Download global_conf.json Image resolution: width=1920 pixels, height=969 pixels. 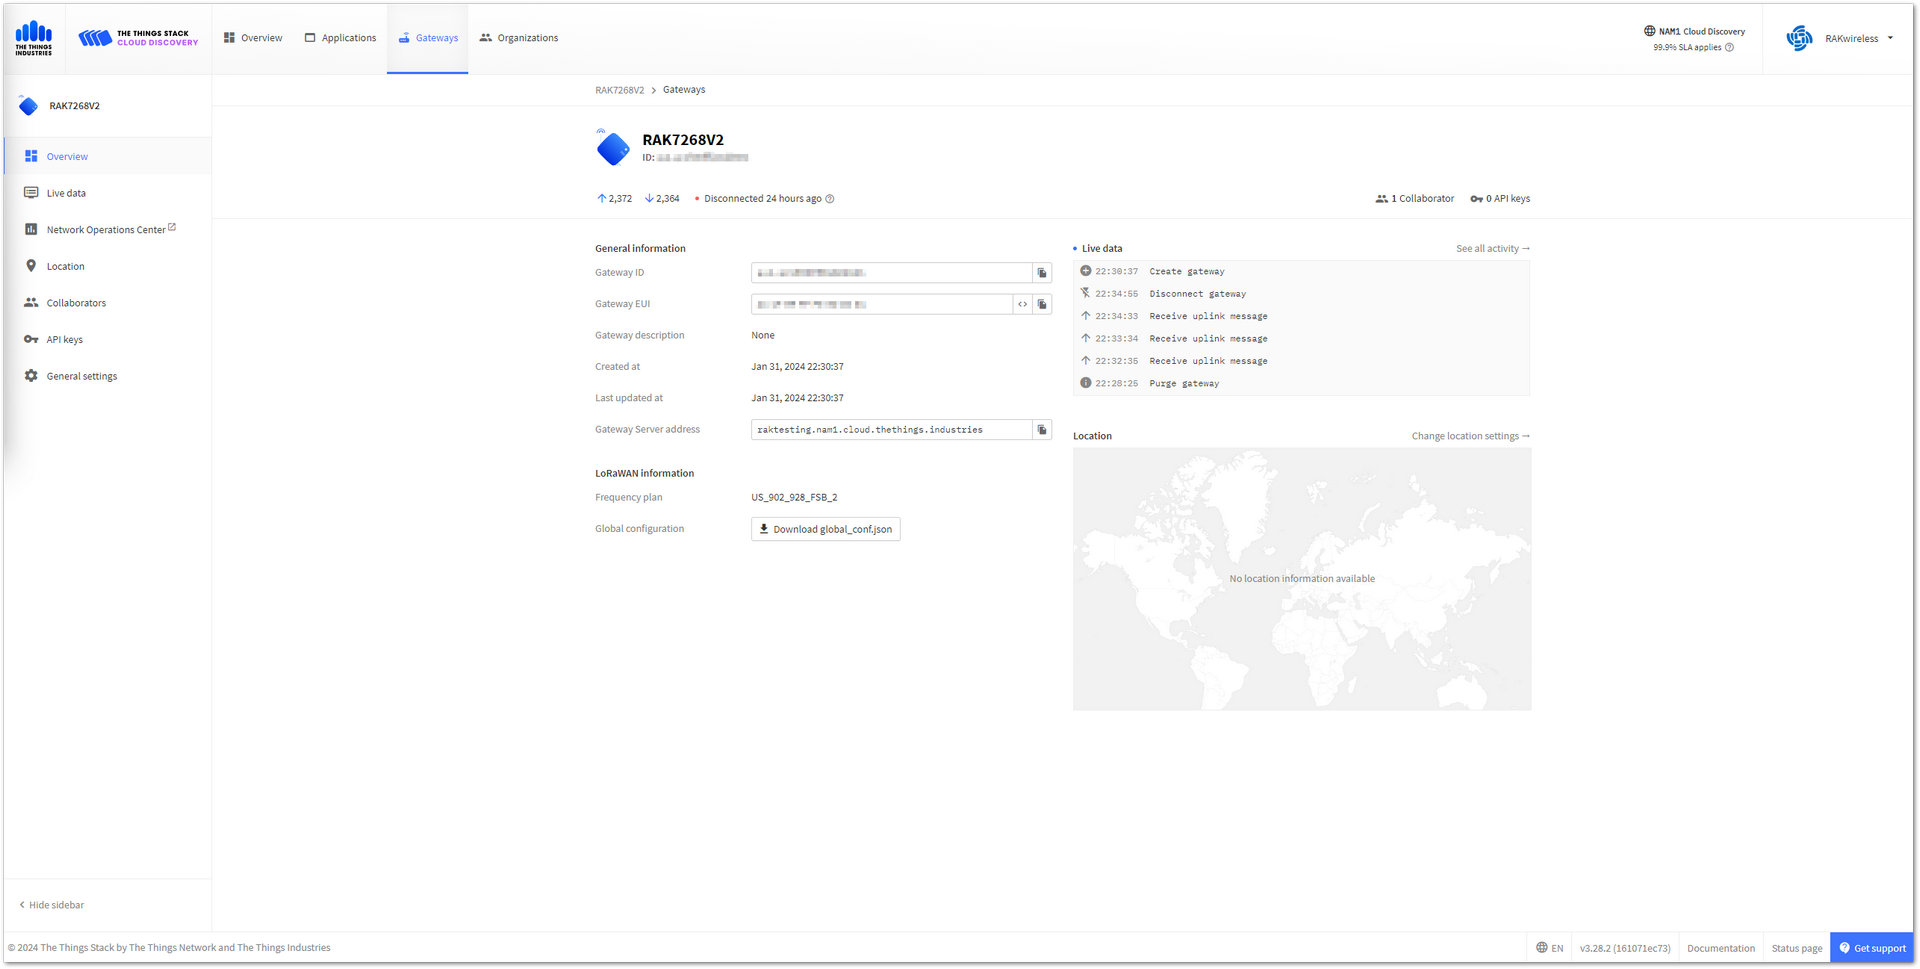click(826, 529)
